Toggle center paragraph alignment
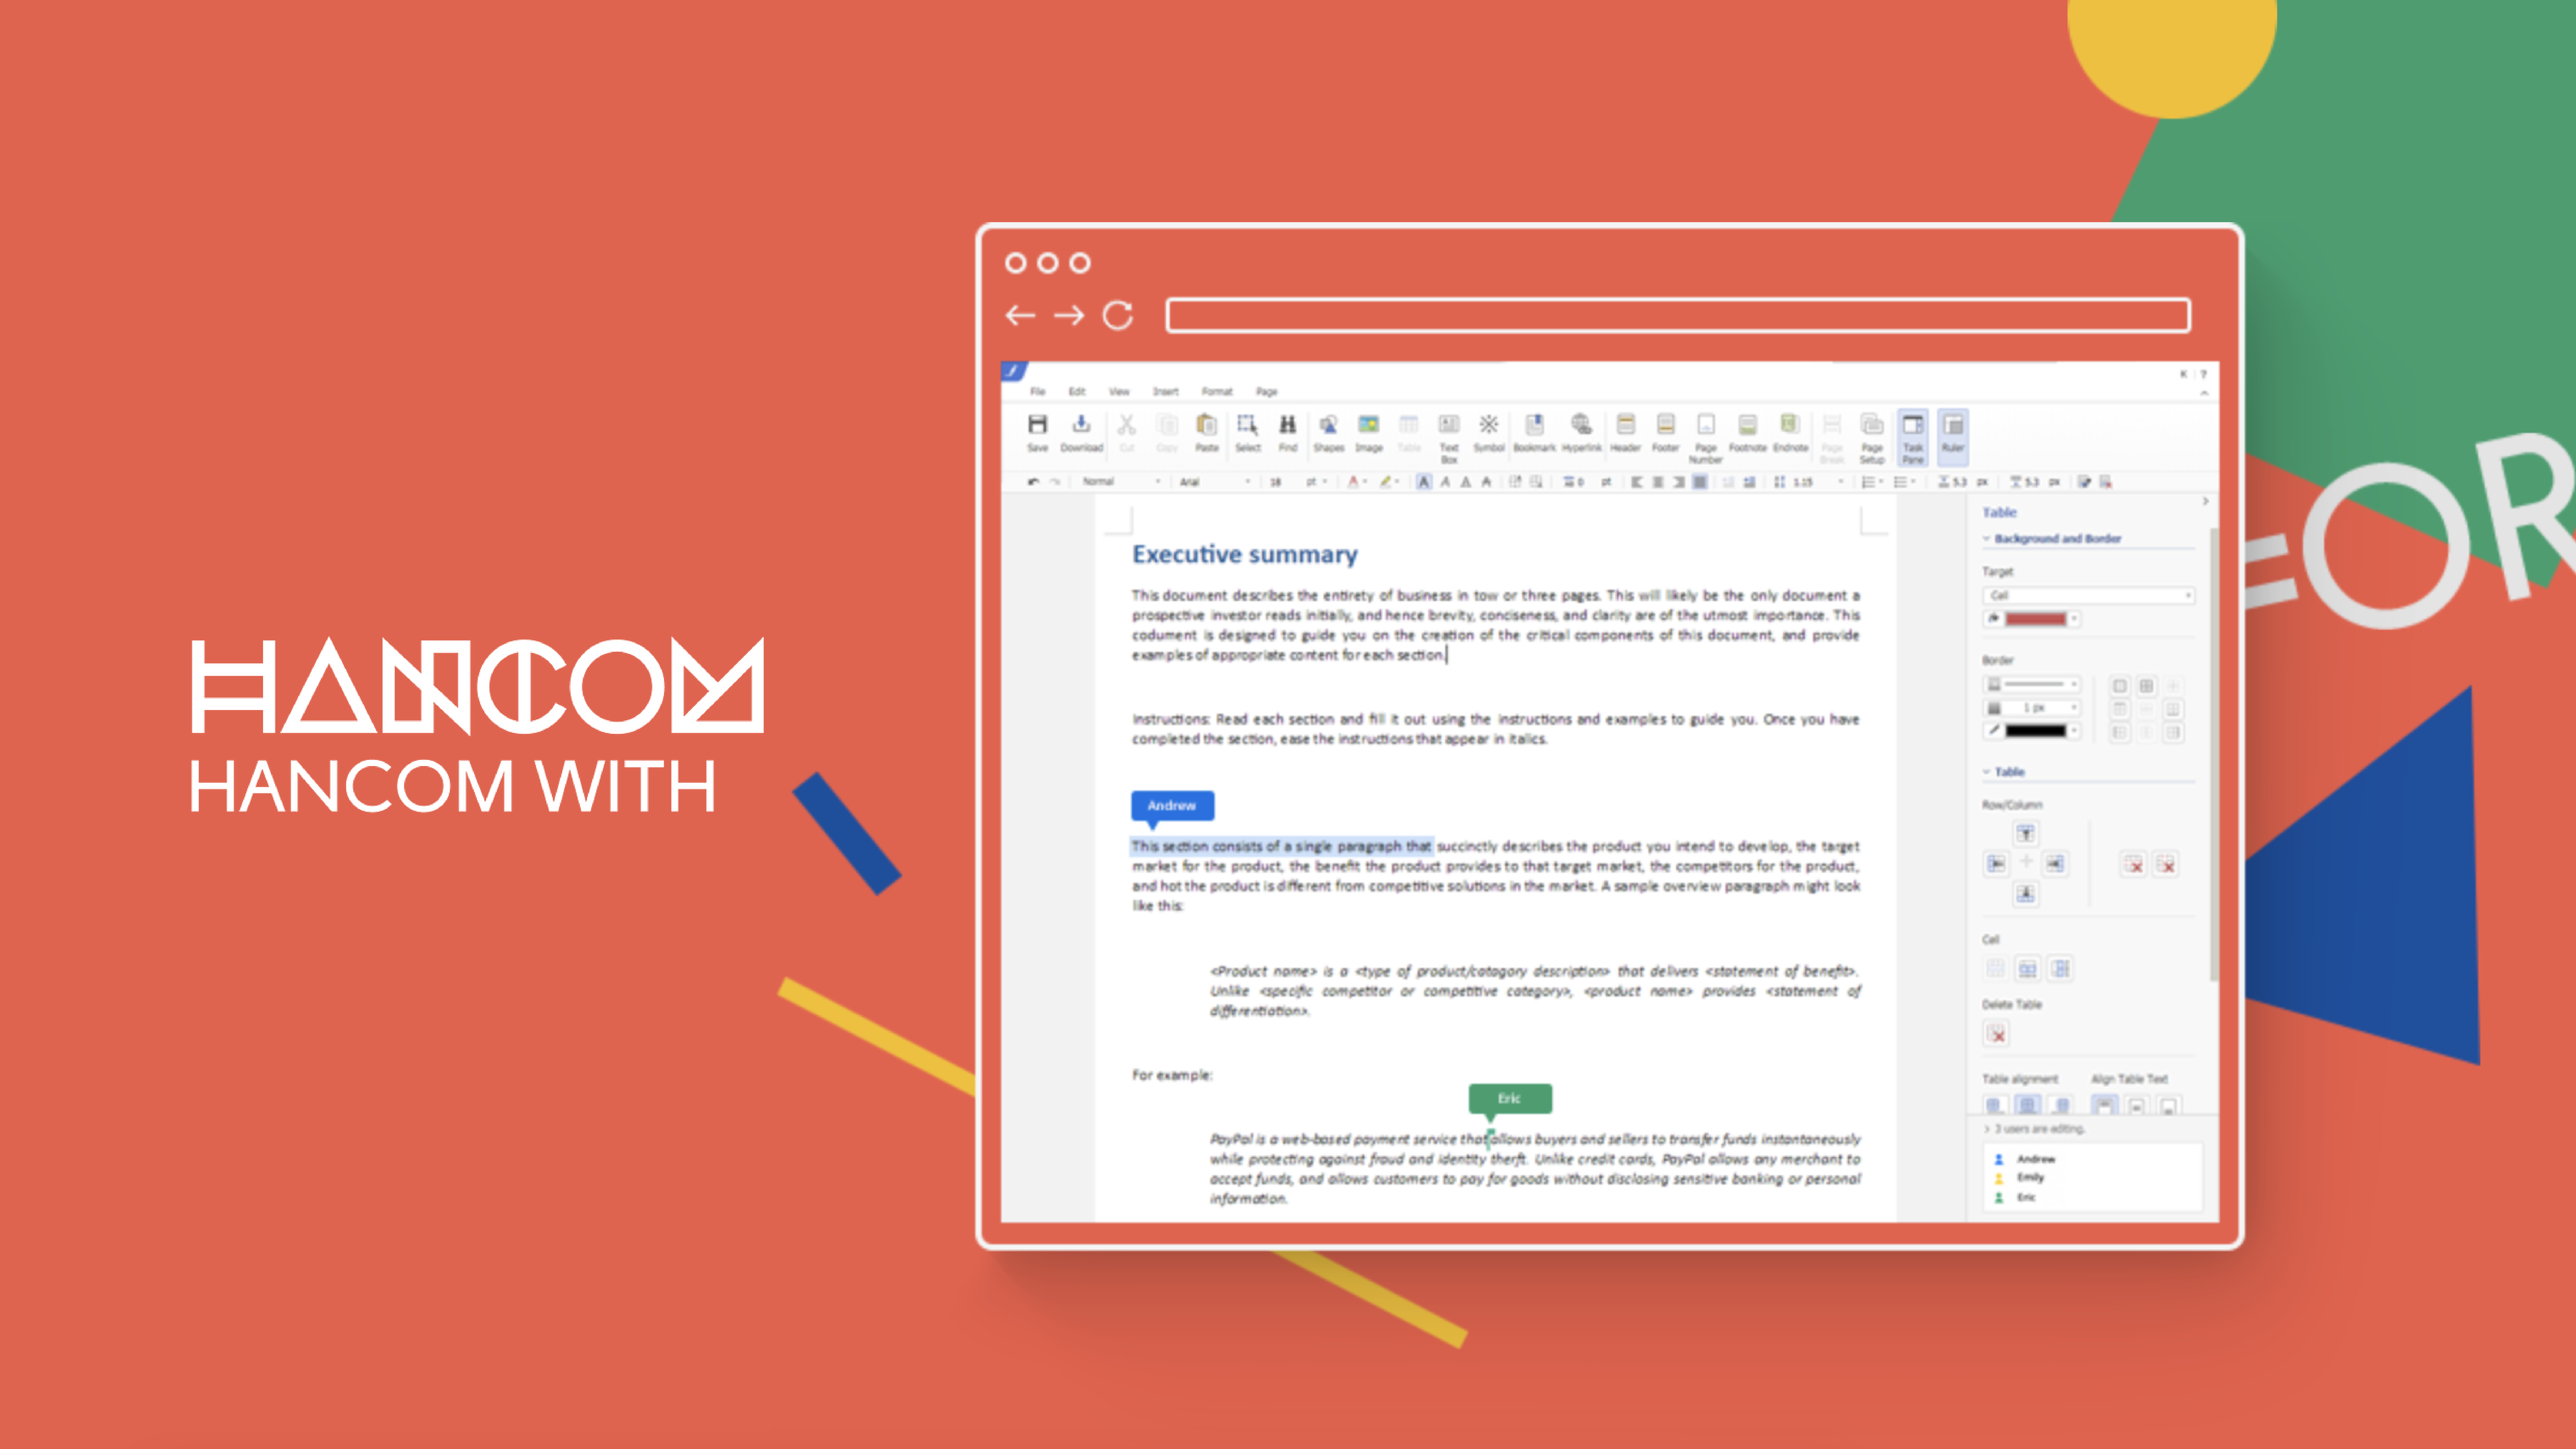 click(x=1658, y=482)
